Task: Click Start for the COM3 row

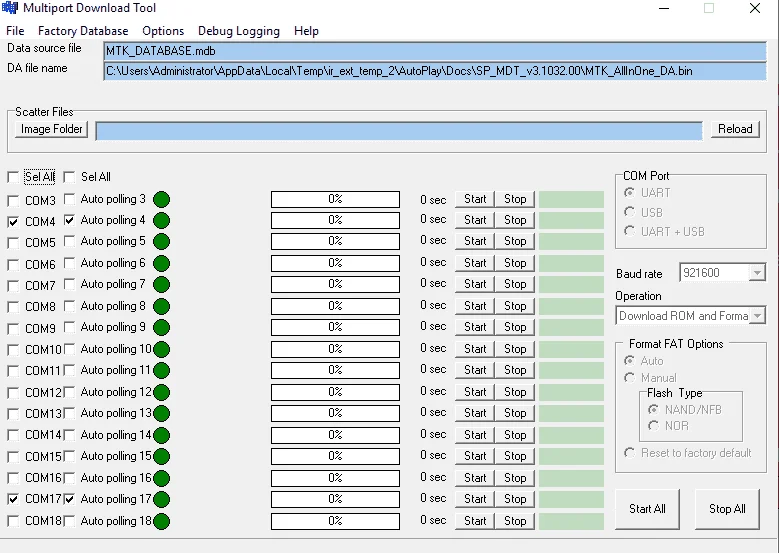Action: pyautogui.click(x=475, y=199)
